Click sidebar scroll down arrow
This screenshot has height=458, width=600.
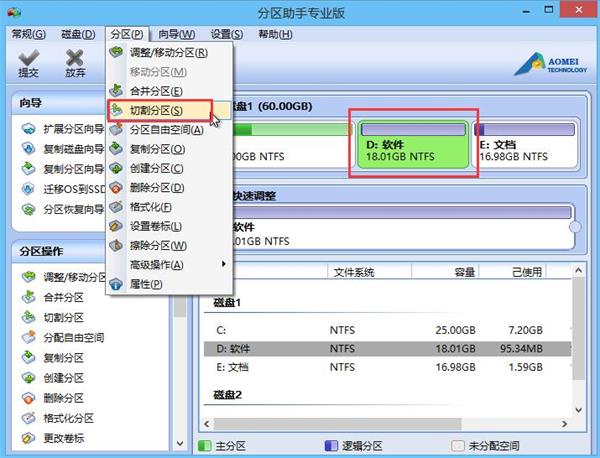(x=180, y=444)
